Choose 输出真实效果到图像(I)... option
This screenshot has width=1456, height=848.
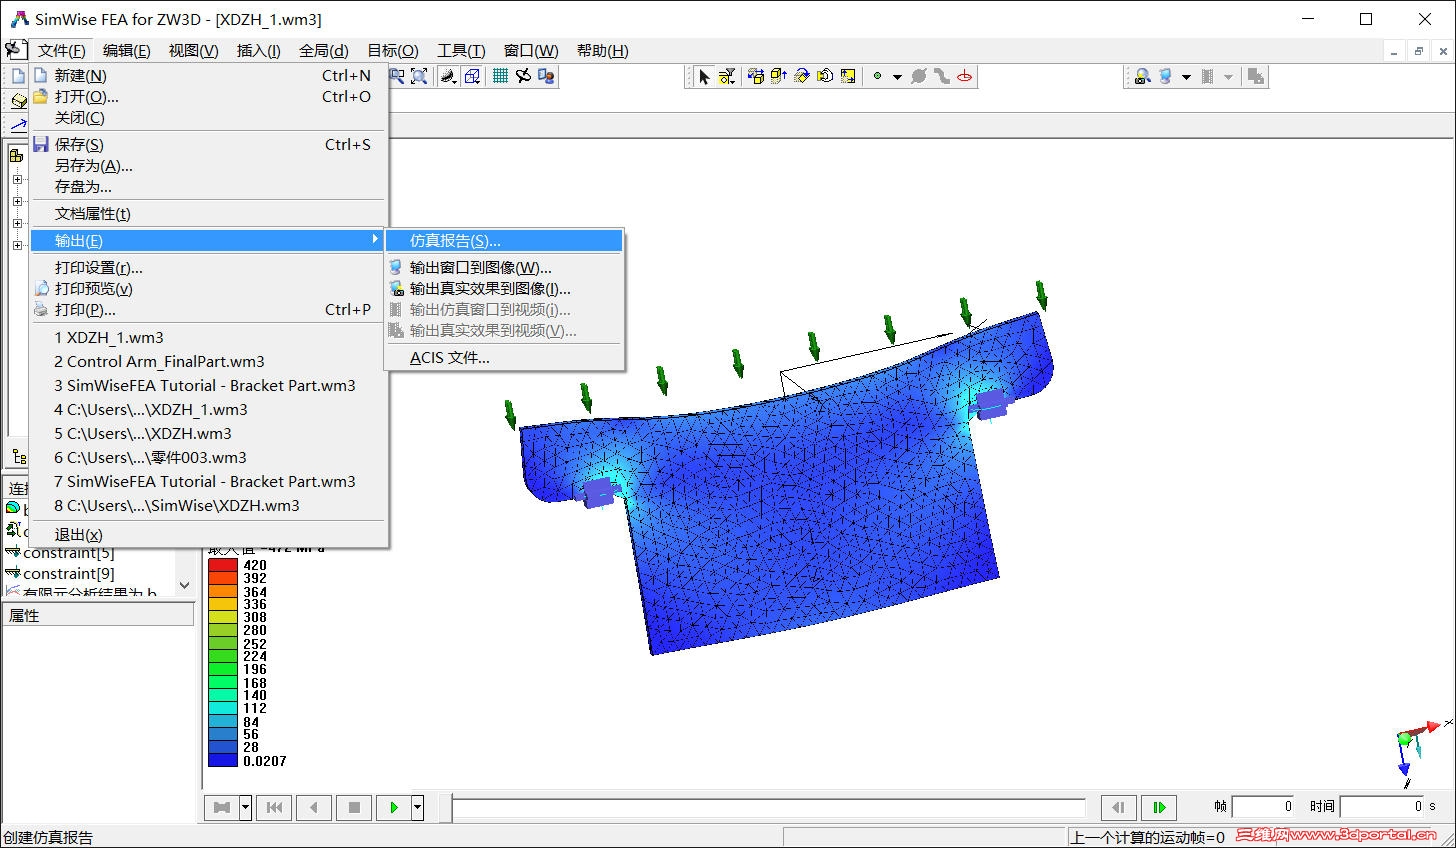click(x=504, y=289)
